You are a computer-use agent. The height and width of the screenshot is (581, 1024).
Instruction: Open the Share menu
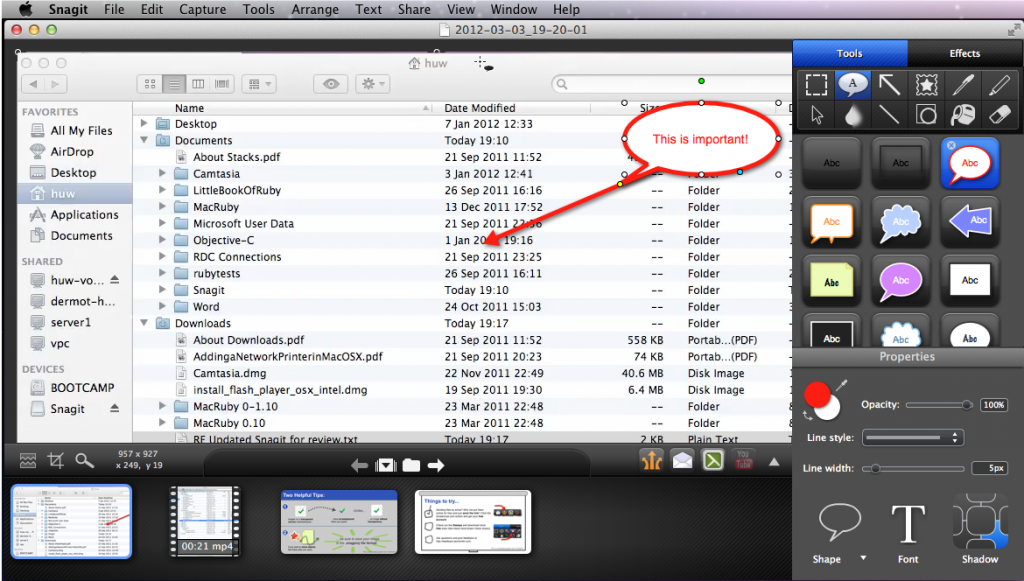click(x=414, y=10)
